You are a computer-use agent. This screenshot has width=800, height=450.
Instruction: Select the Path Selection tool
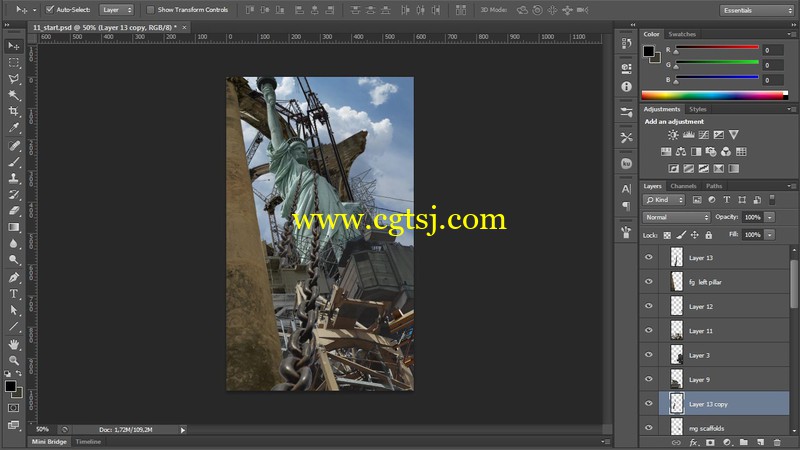pos(14,311)
